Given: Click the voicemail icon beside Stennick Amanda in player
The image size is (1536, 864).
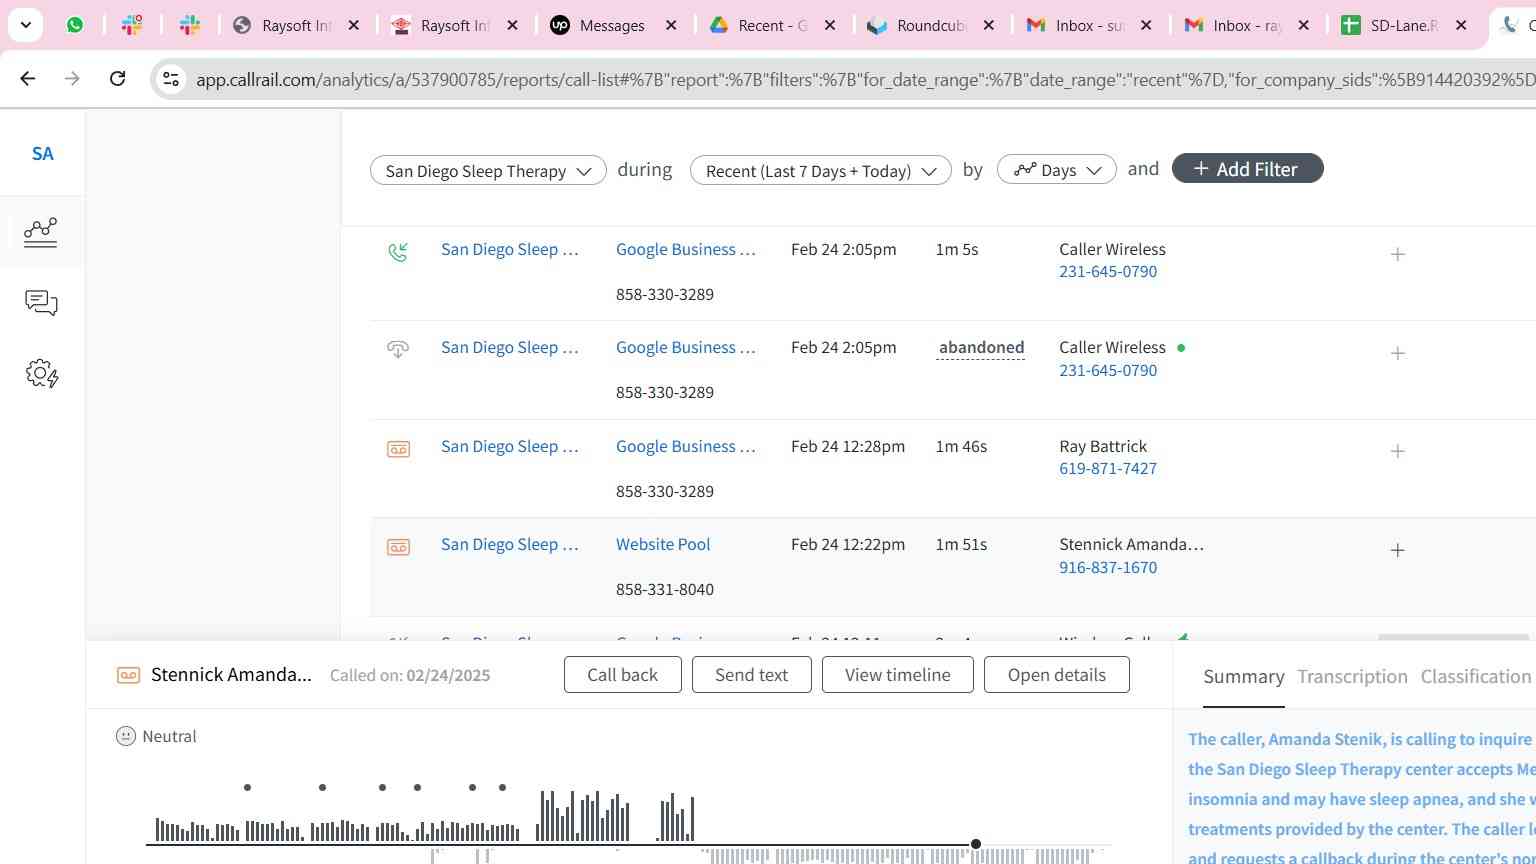Looking at the screenshot, I should 128,675.
